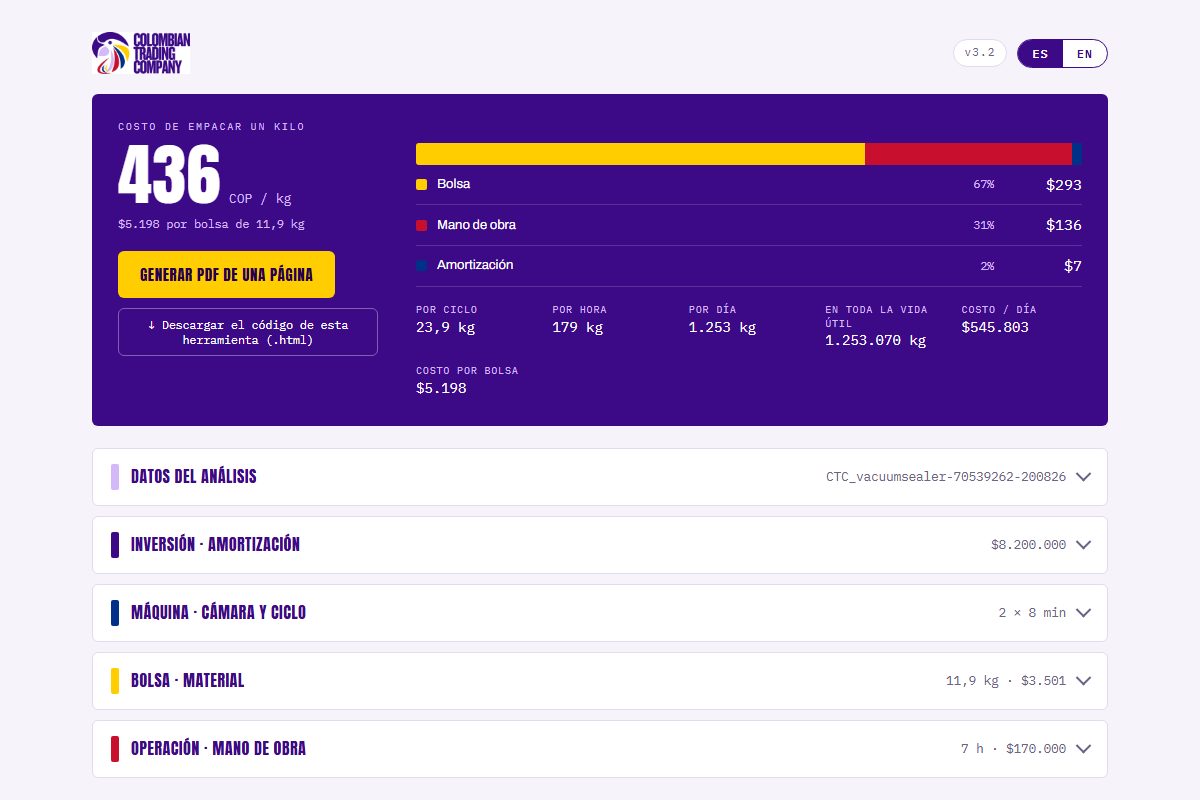The image size is (1200, 800).
Task: Click the red Mano de obra legend square
Action: [421, 225]
